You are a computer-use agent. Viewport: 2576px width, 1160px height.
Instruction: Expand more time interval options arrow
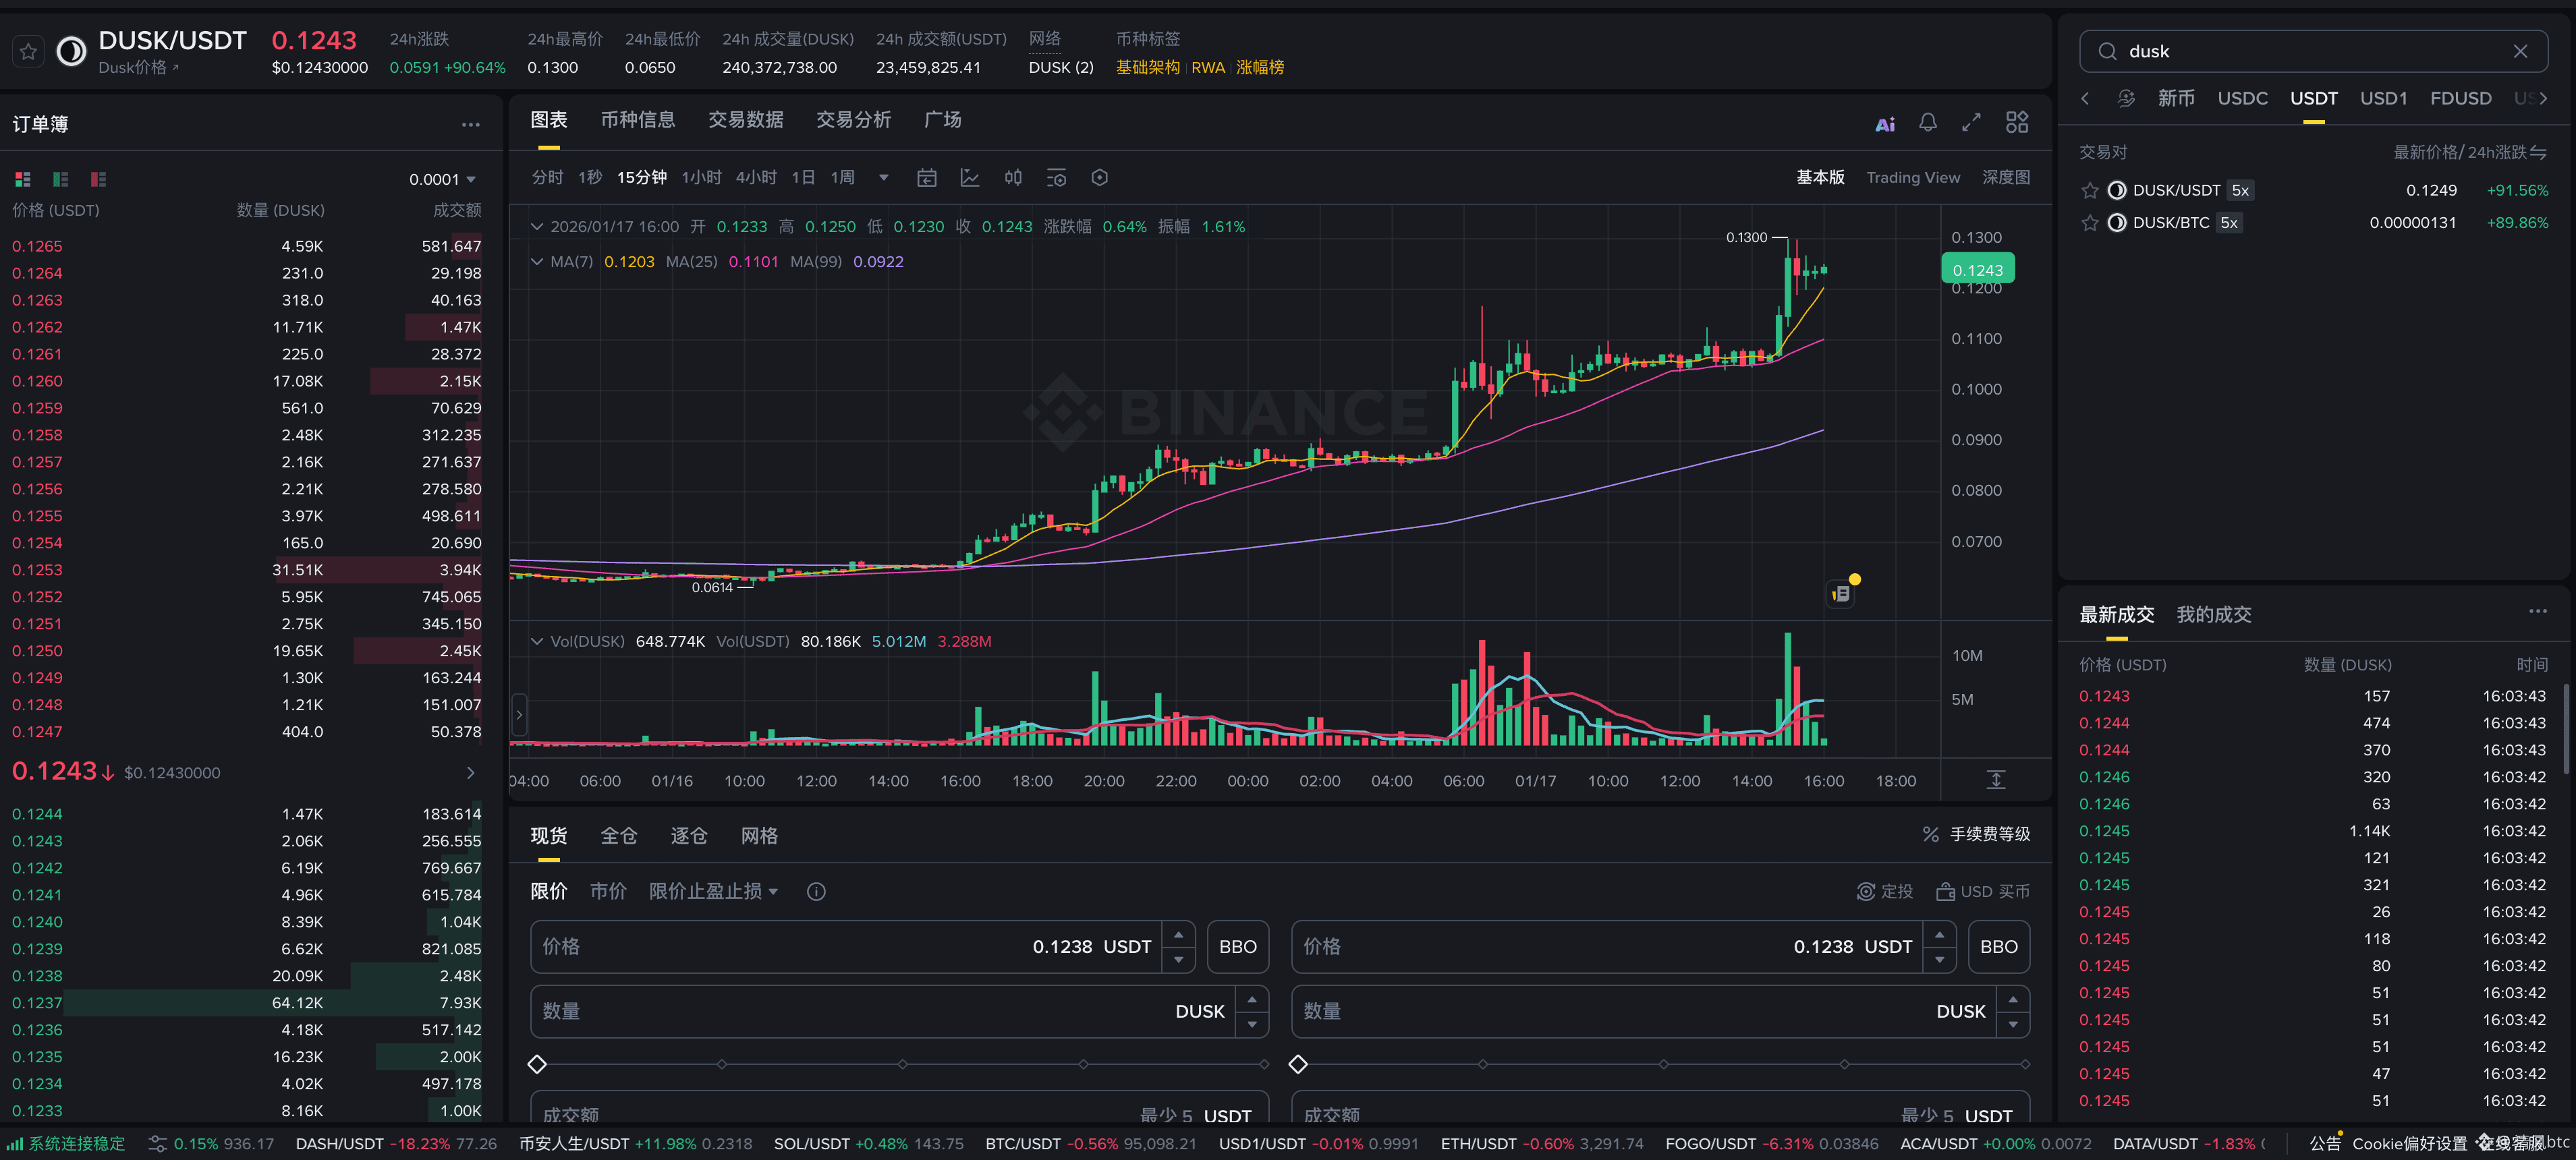point(883,178)
